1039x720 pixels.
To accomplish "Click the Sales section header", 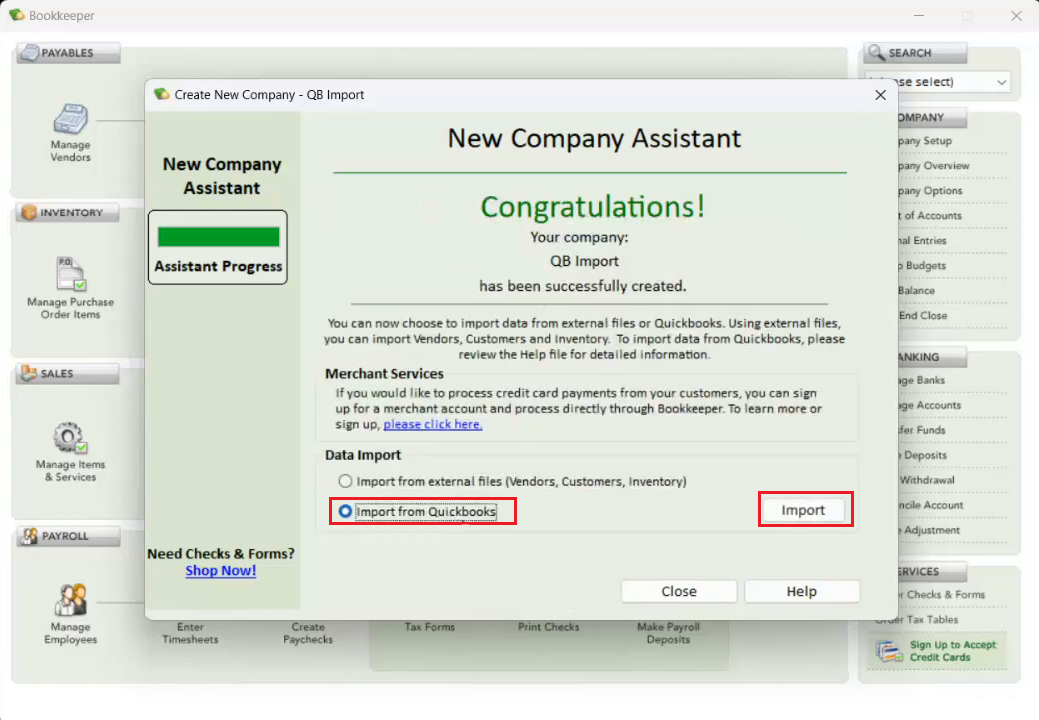I will coord(68,374).
